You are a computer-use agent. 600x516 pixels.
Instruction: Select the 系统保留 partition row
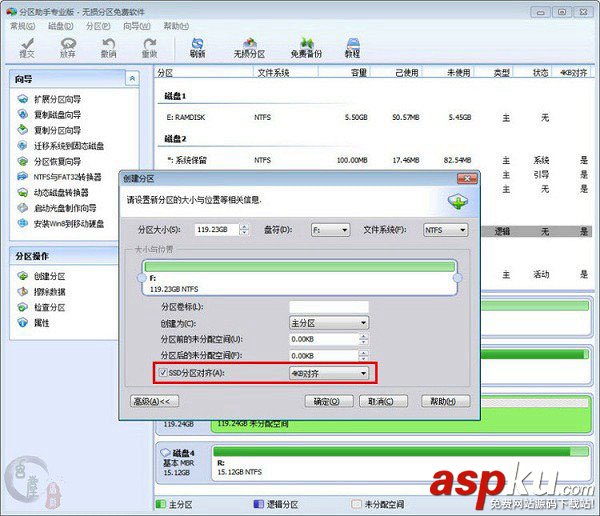click(373, 160)
